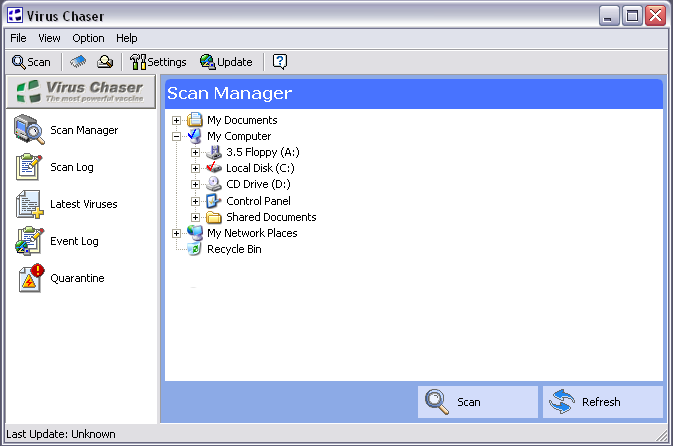The image size is (673, 446).
Task: Click the help question mark toolbar icon
Action: (280, 62)
